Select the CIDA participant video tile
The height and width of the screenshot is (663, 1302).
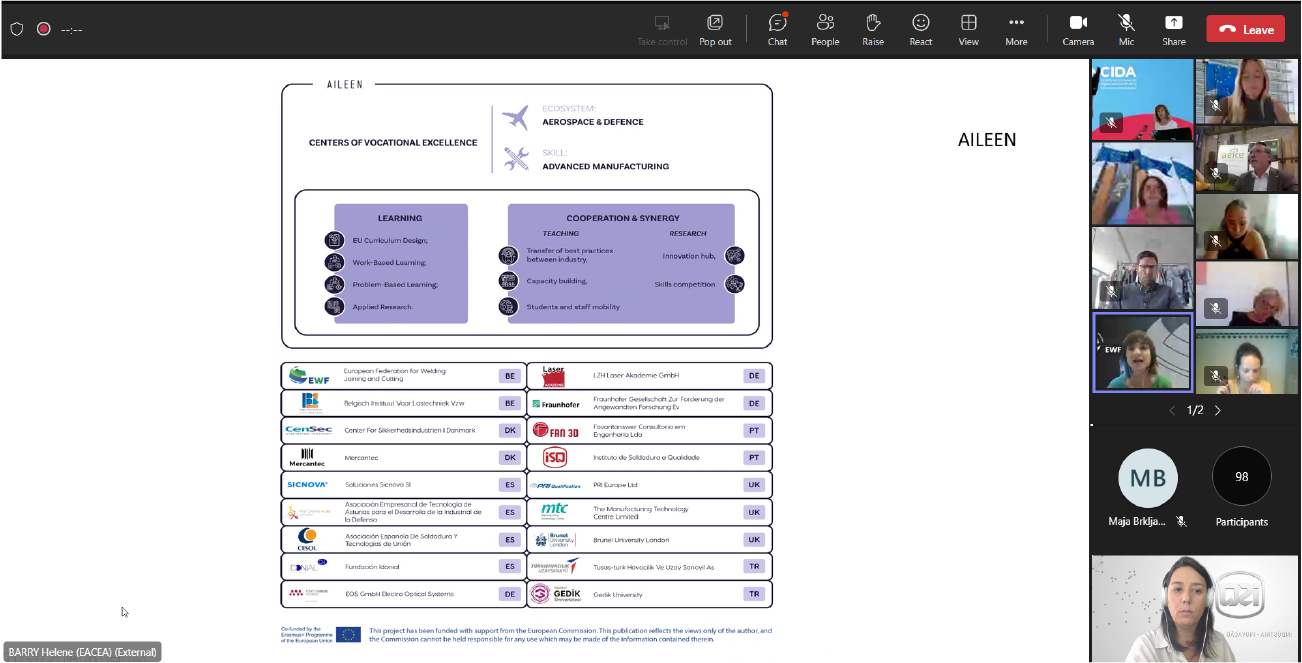[1143, 99]
